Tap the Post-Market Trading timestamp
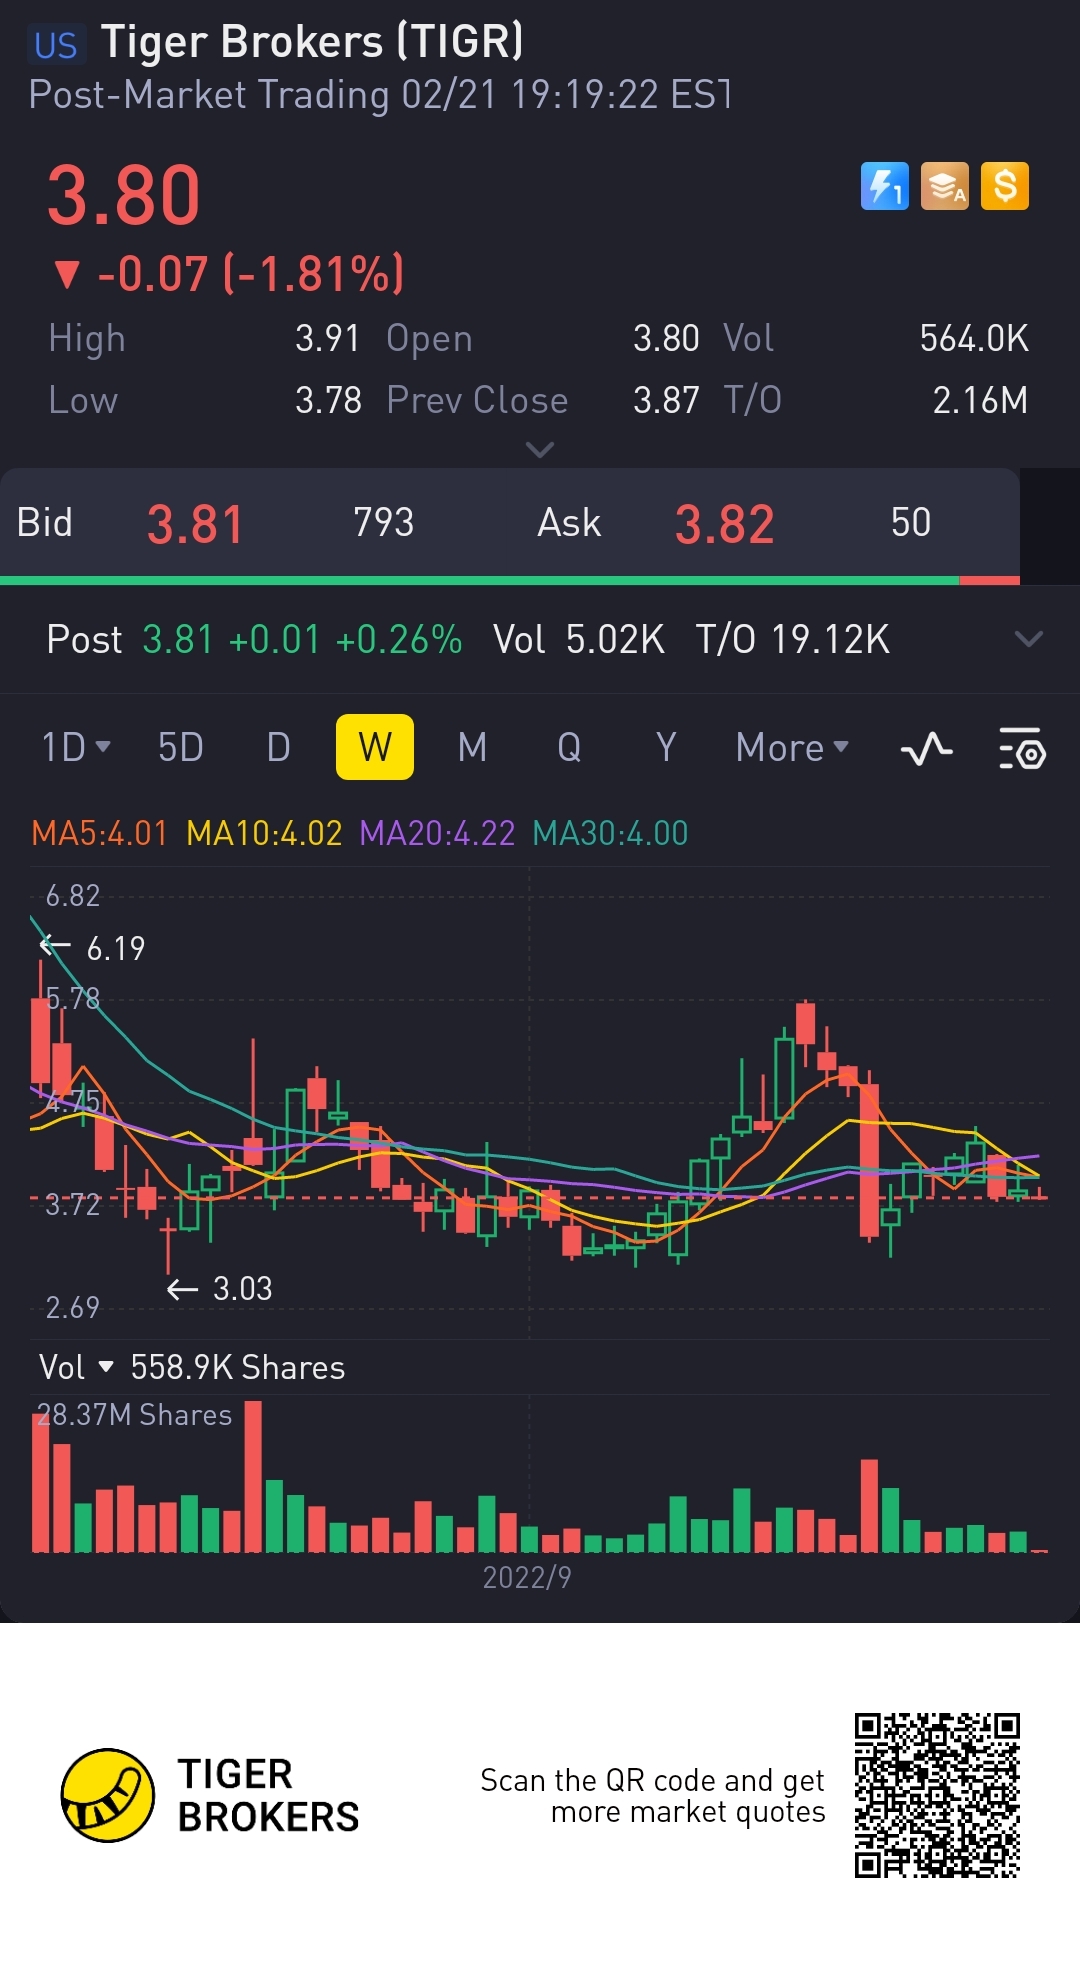 (380, 95)
